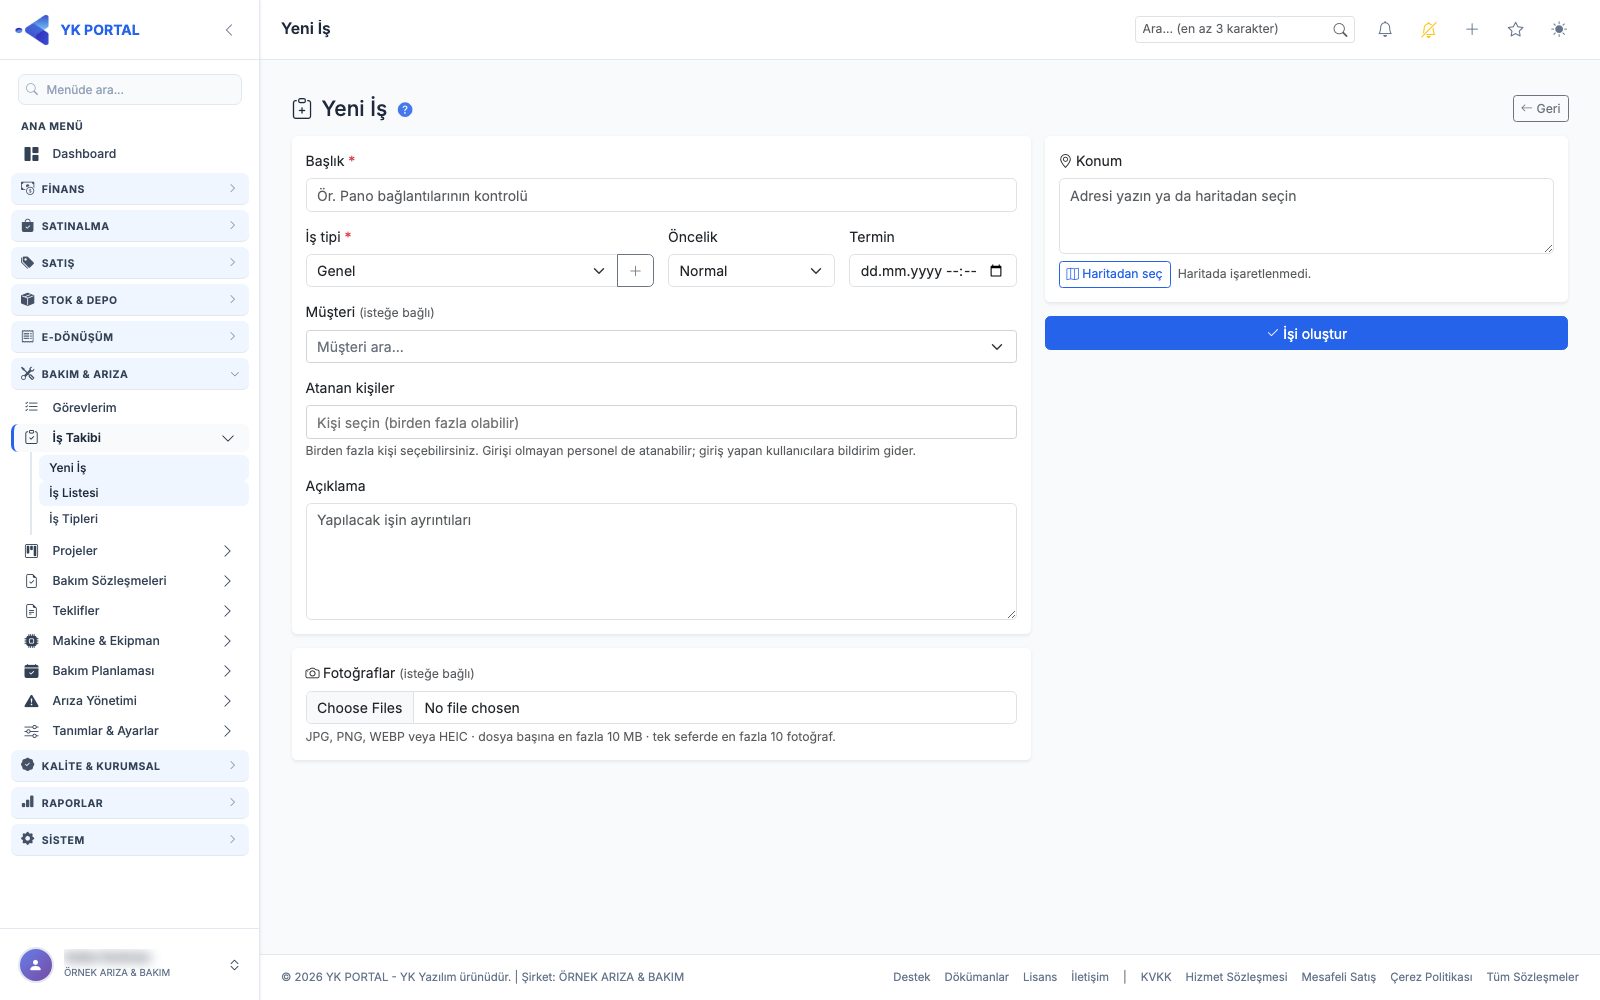Click the user avatar icon
This screenshot has width=1600, height=1000.
tap(36, 965)
